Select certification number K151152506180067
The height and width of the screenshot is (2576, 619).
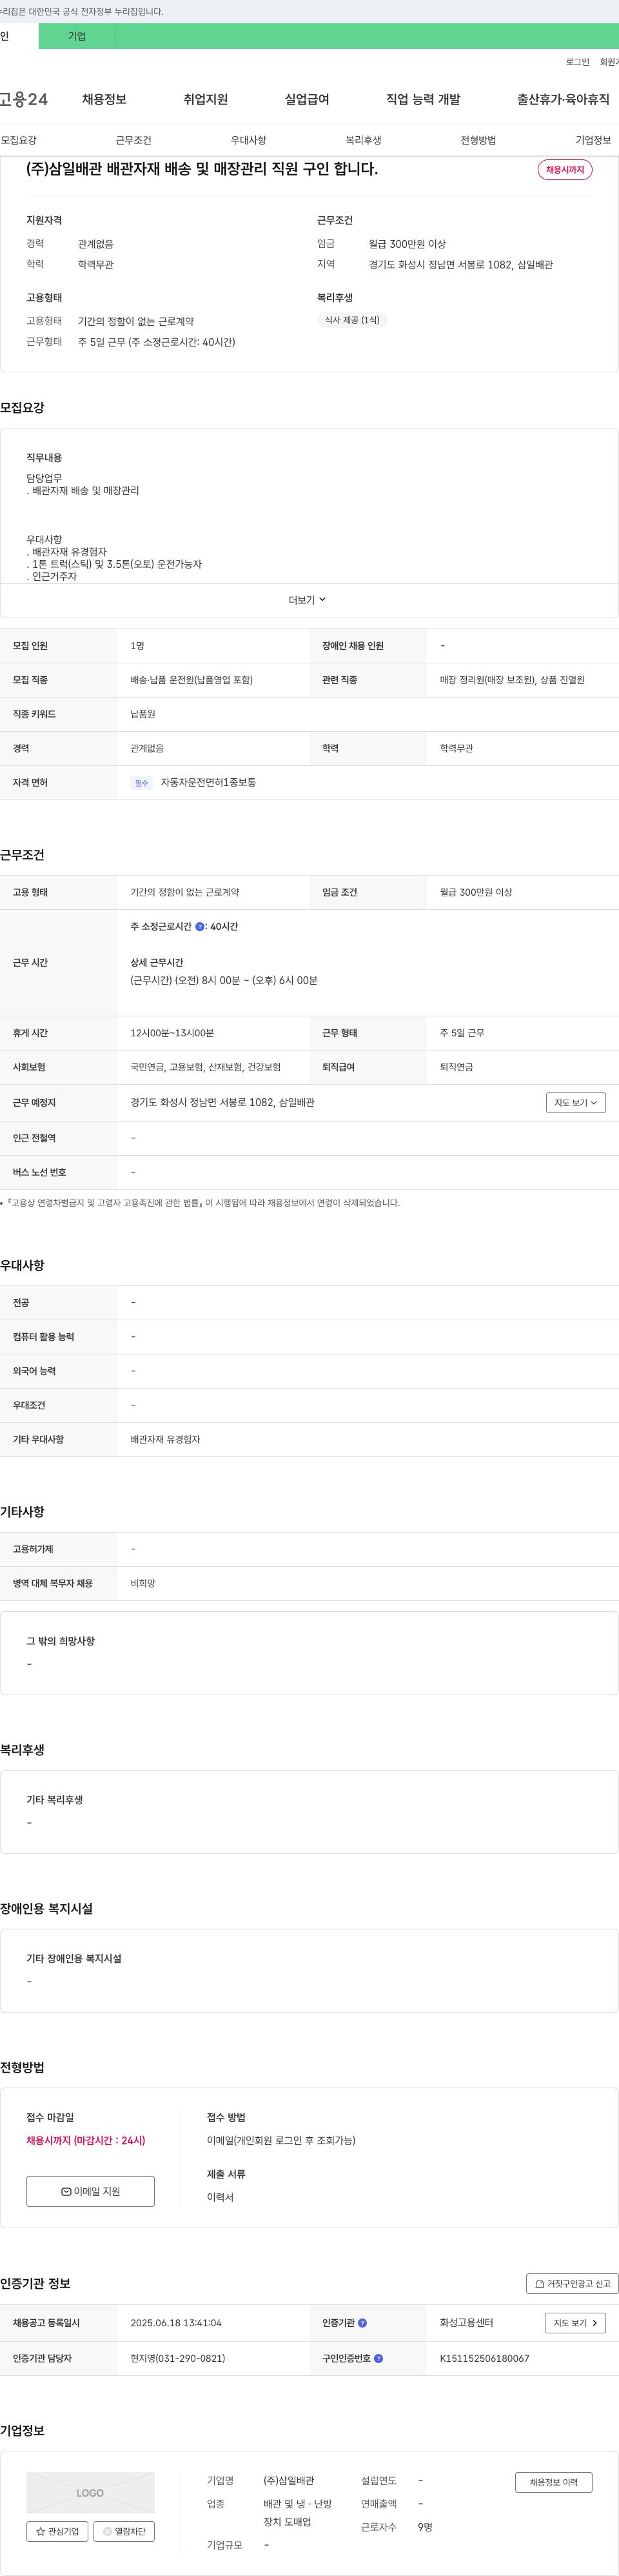485,2358
